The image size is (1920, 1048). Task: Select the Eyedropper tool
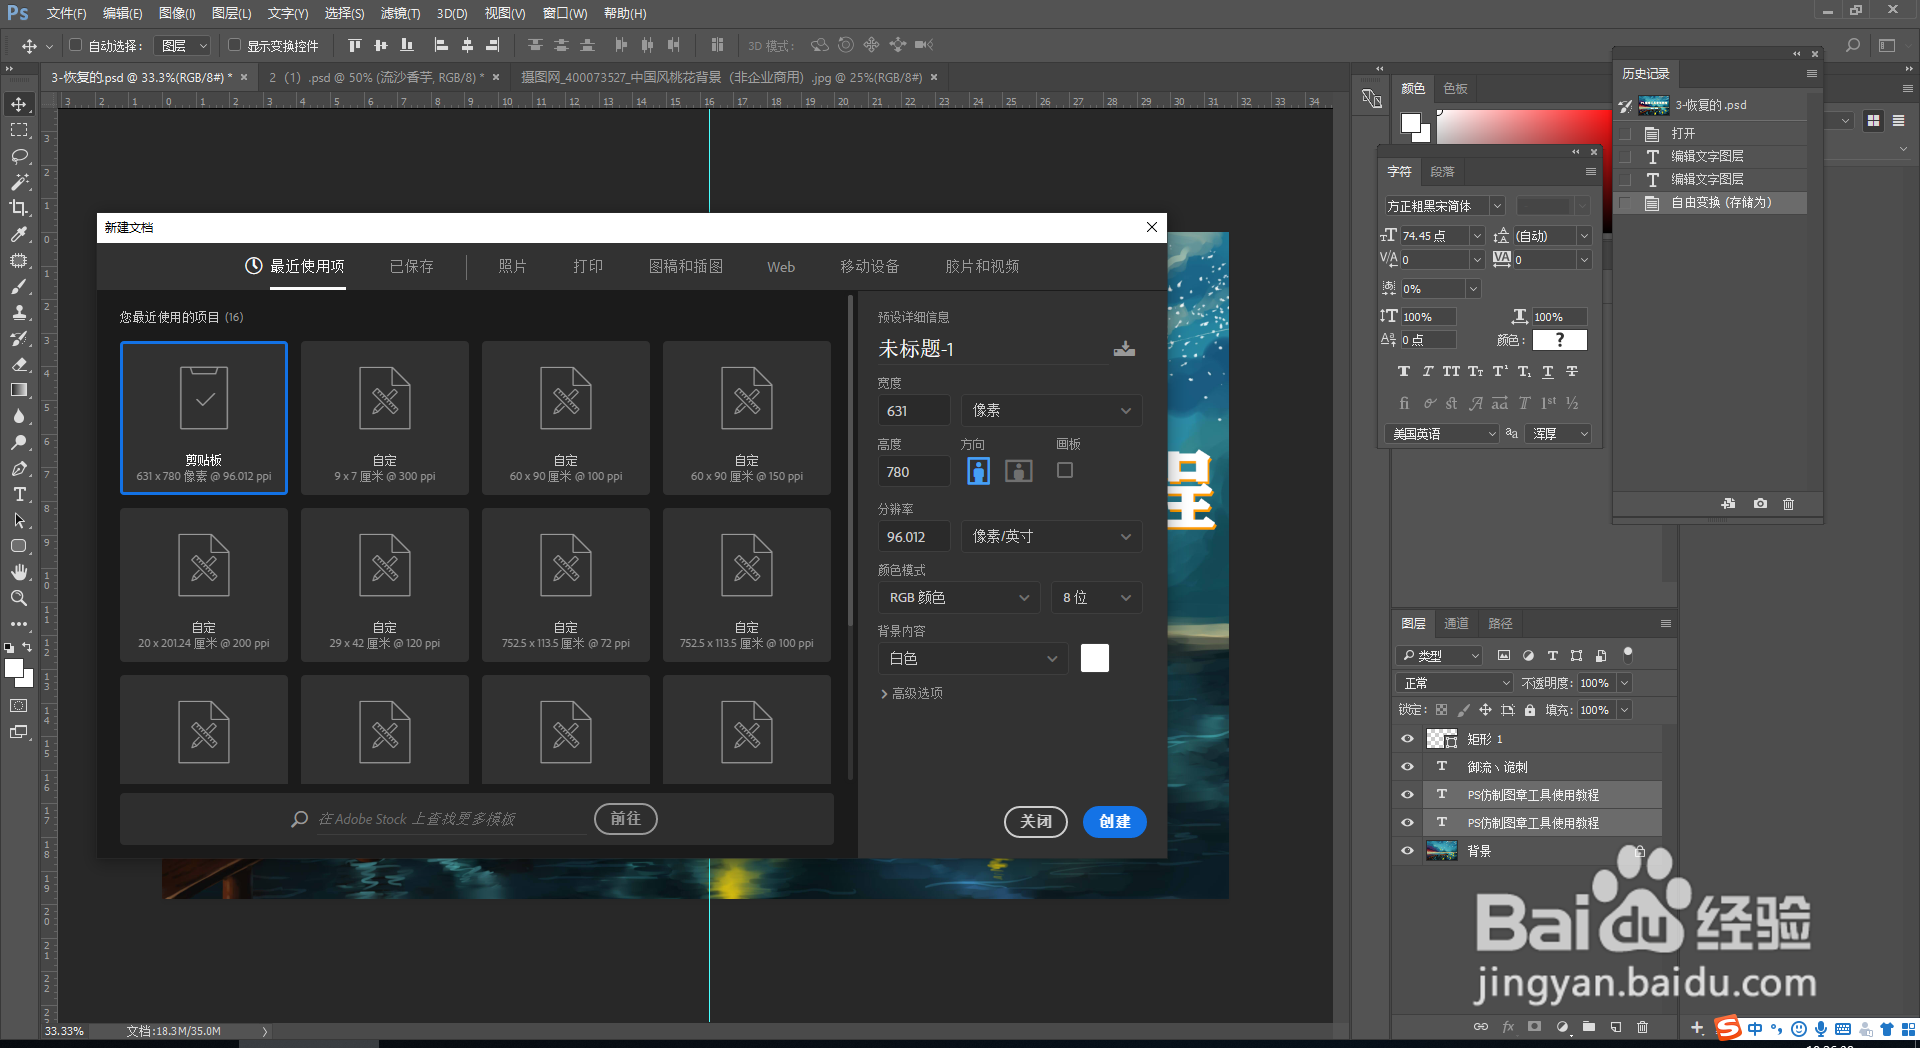pos(19,234)
